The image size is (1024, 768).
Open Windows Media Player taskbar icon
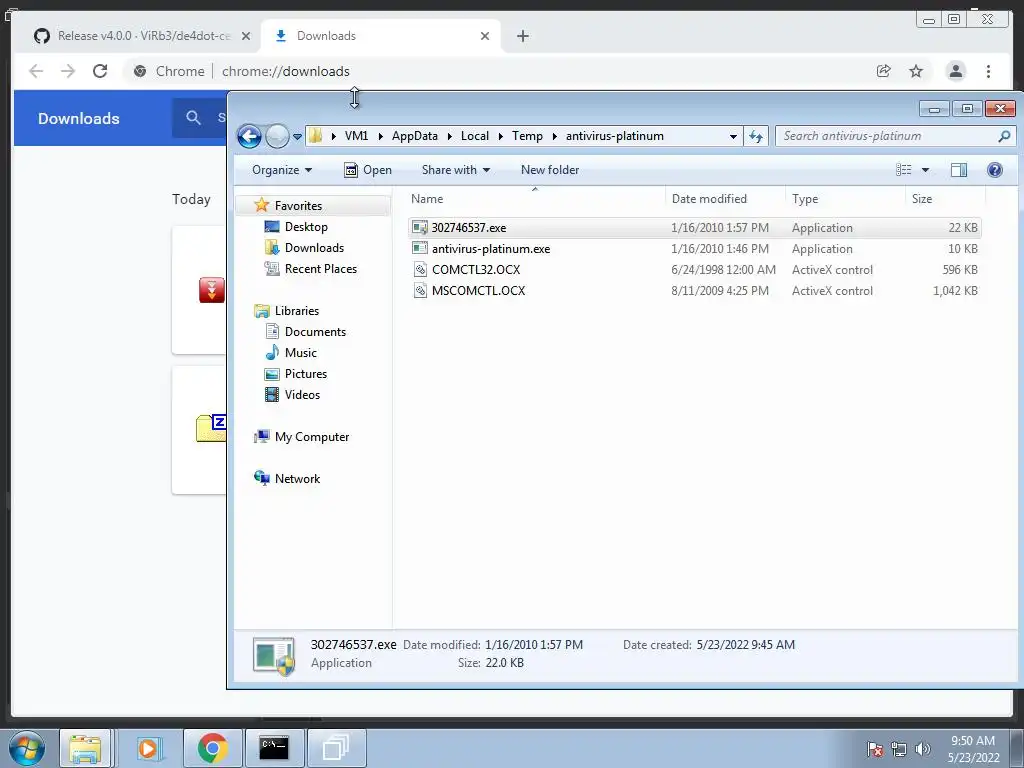(148, 748)
